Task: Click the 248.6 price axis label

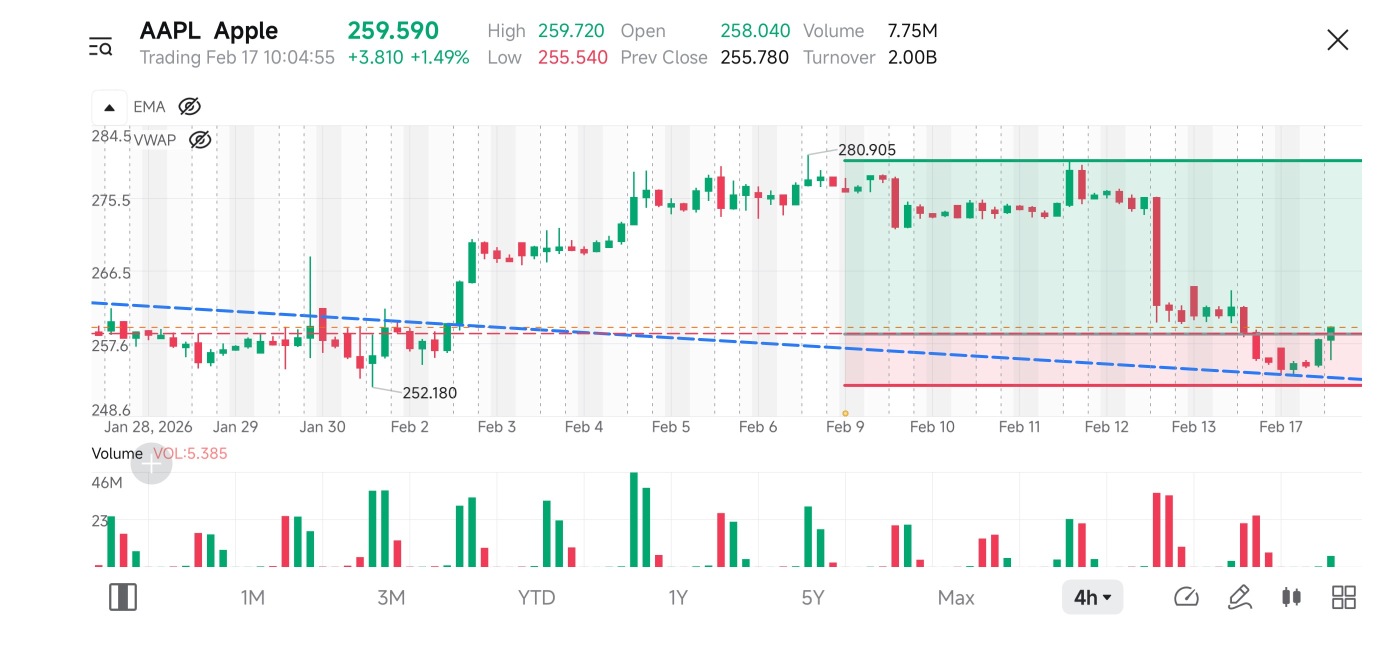Action: 111,410
